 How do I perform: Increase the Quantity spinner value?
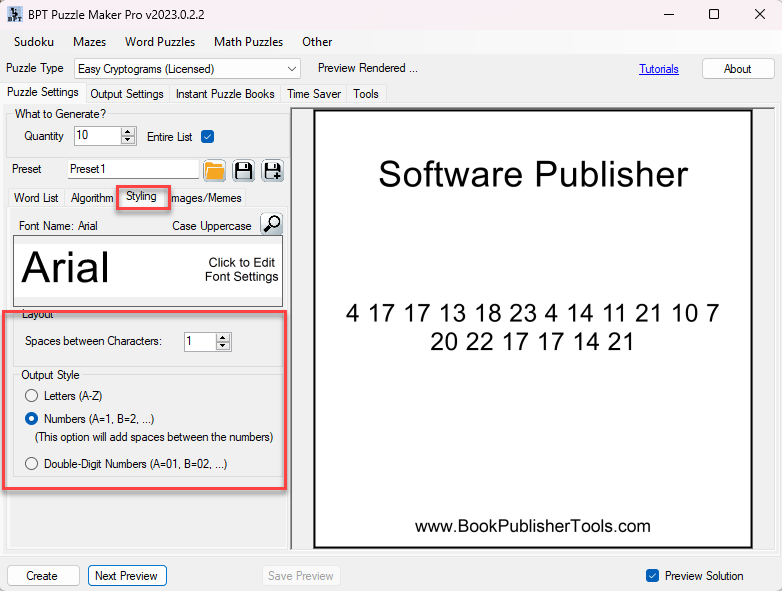[x=128, y=131]
